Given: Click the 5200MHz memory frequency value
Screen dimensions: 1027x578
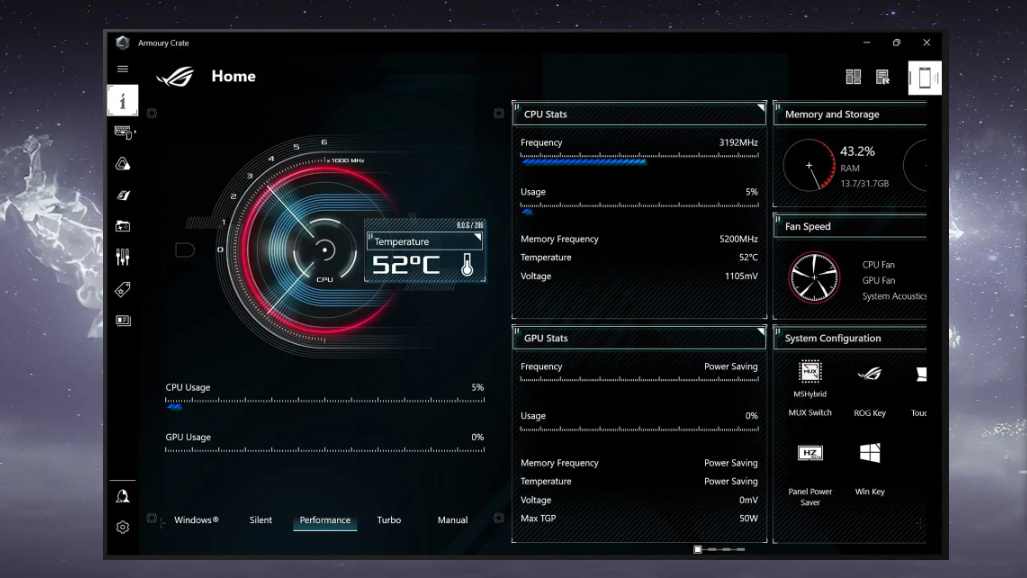Looking at the screenshot, I should coord(738,239).
